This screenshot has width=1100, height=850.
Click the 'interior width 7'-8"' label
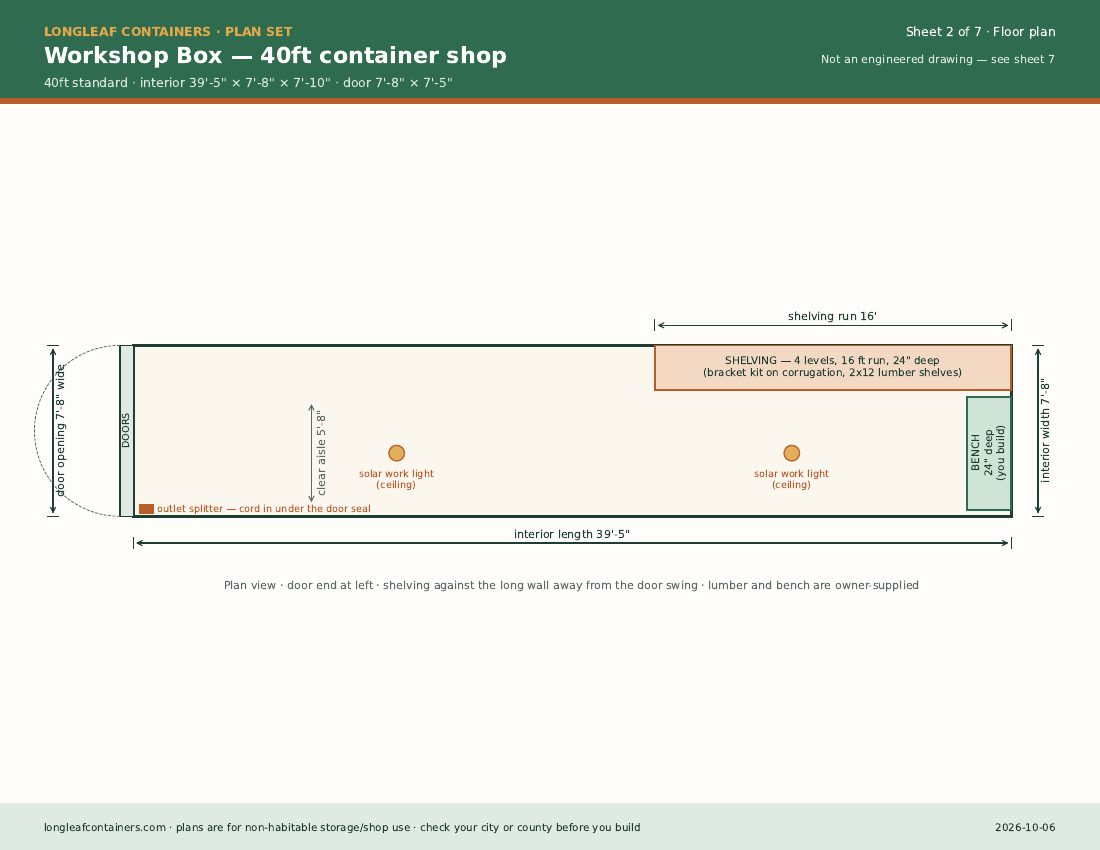pyautogui.click(x=1045, y=431)
